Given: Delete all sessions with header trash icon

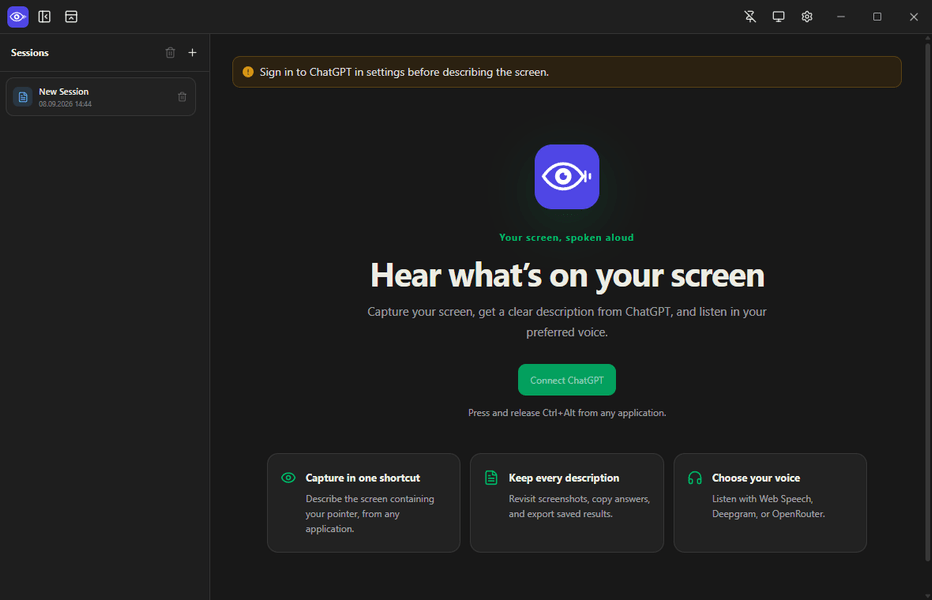Looking at the screenshot, I should pyautogui.click(x=170, y=52).
